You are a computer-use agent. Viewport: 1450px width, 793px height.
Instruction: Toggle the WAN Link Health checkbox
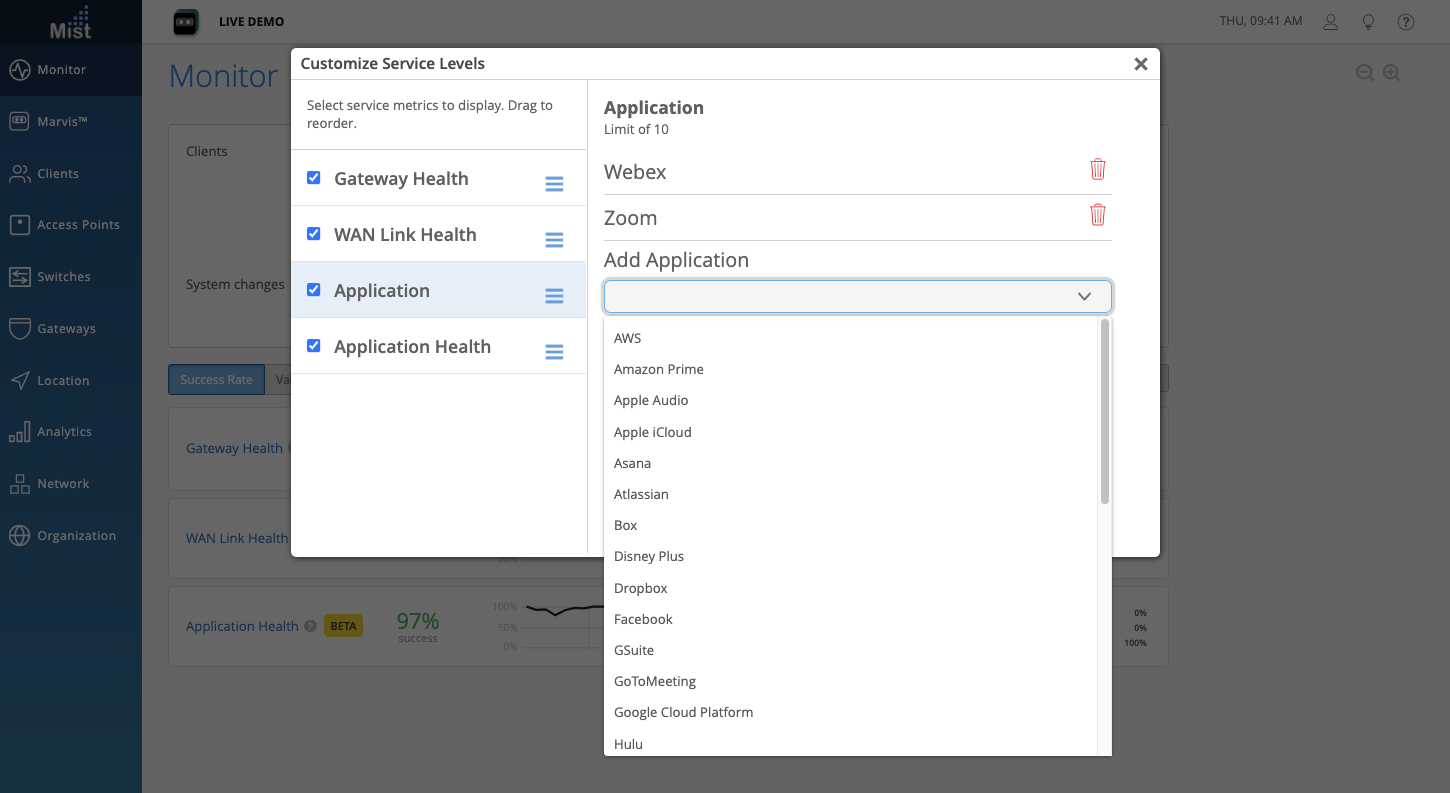pos(314,234)
